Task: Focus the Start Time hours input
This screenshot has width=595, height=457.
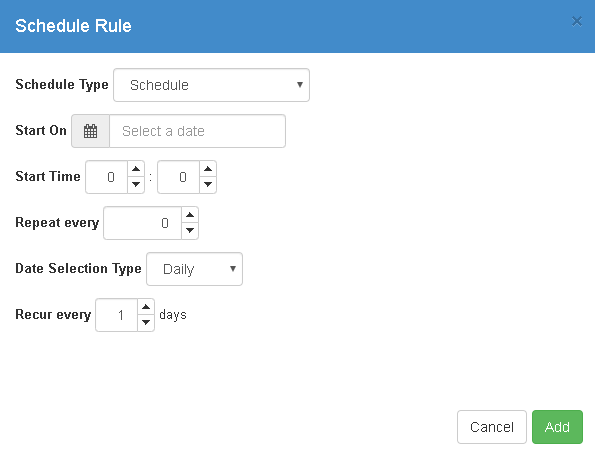Action: [107, 177]
